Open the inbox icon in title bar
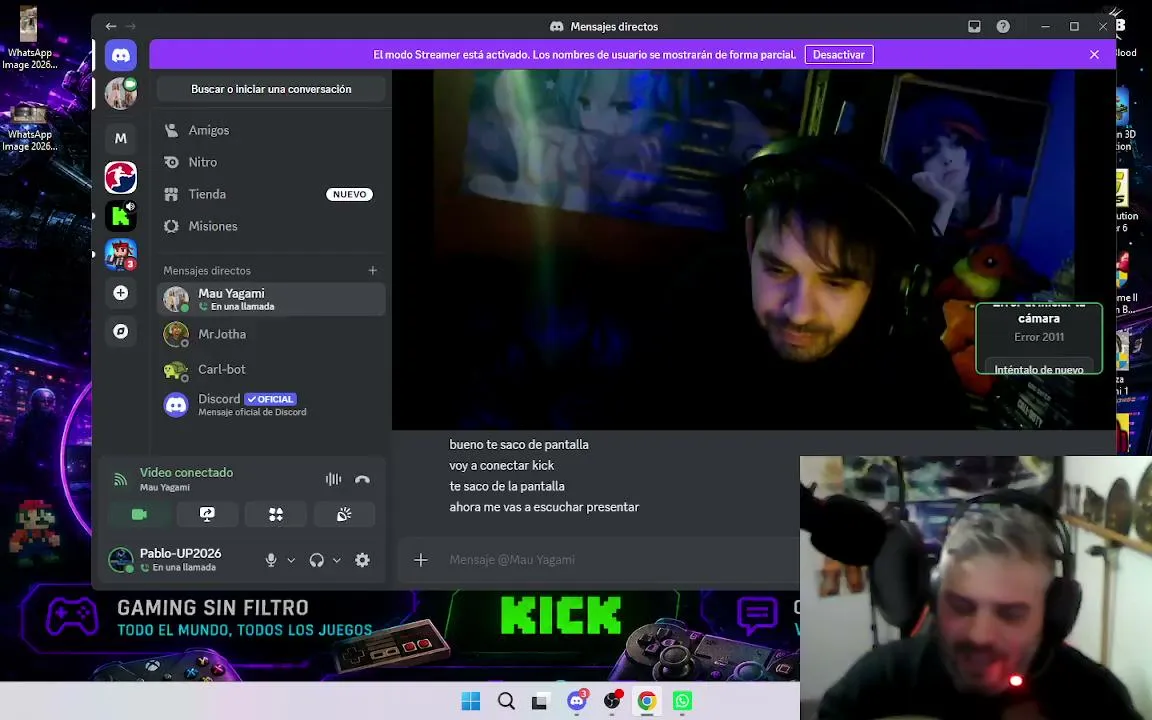 974,26
